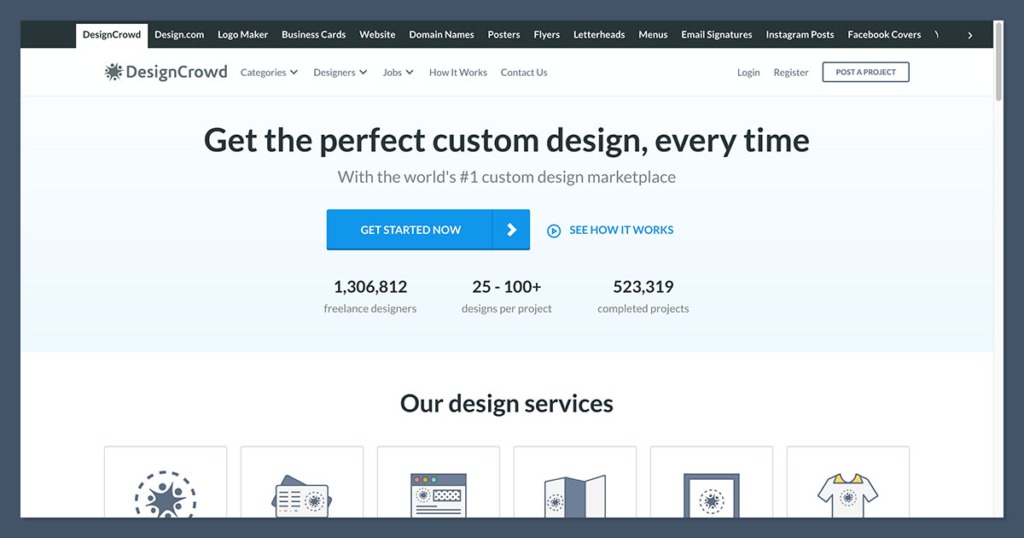Expand the Categories dropdown menu
Screen dimensions: 1024x538
pos(269,72)
